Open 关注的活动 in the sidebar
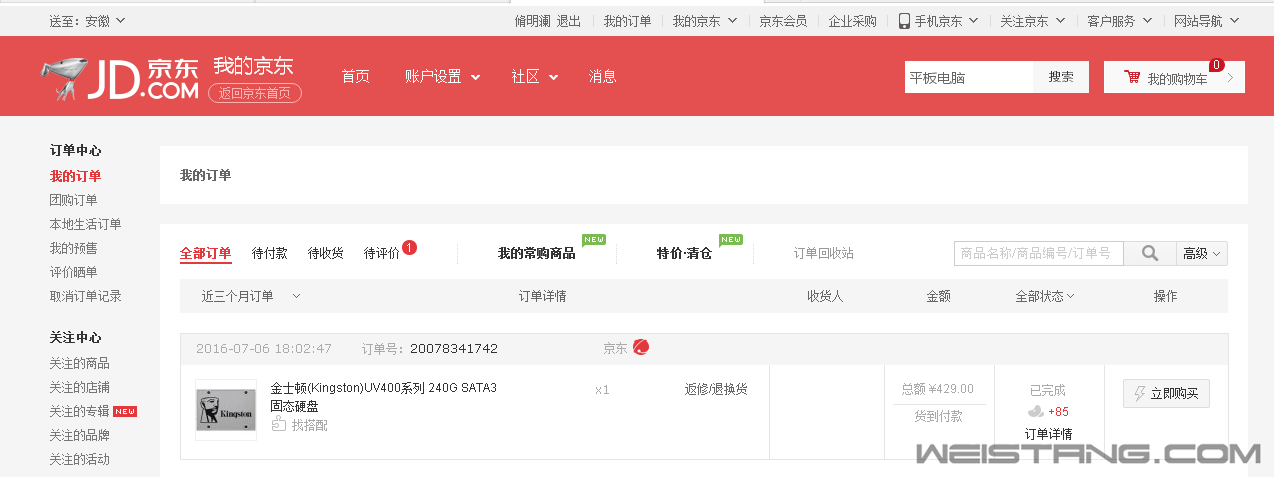The image size is (1274, 477). pos(80,459)
